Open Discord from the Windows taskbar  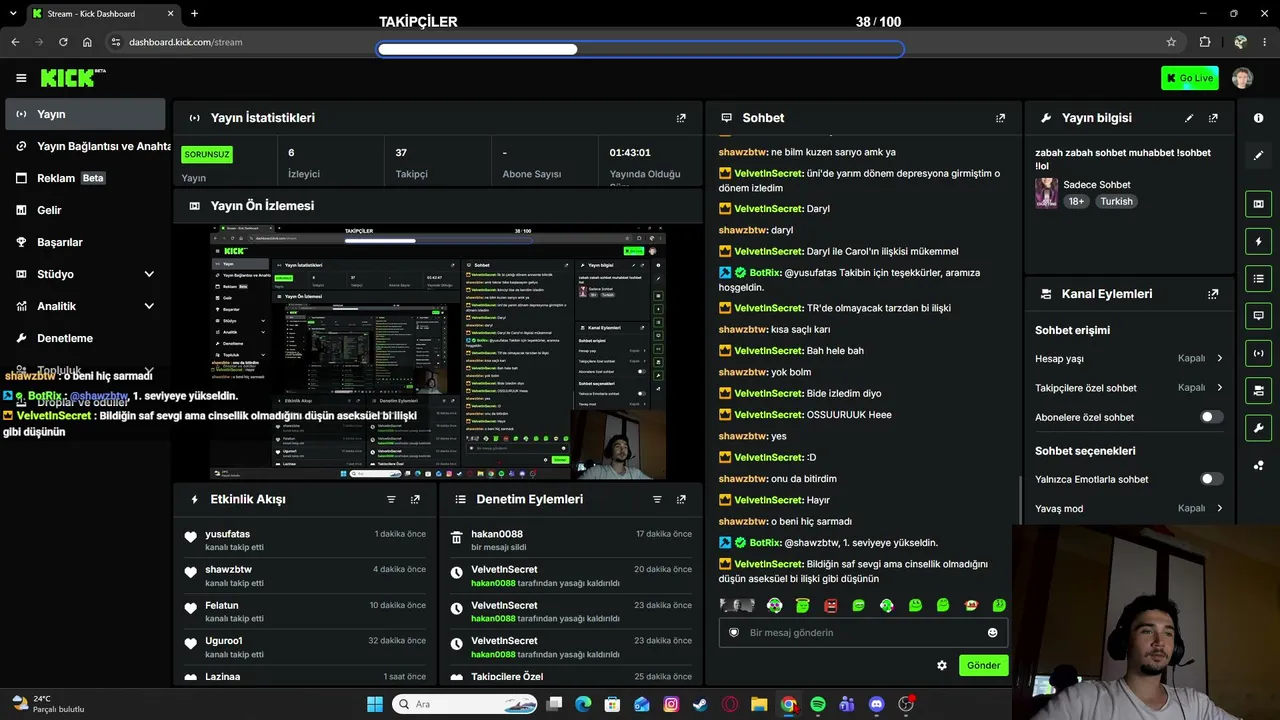[x=877, y=704]
